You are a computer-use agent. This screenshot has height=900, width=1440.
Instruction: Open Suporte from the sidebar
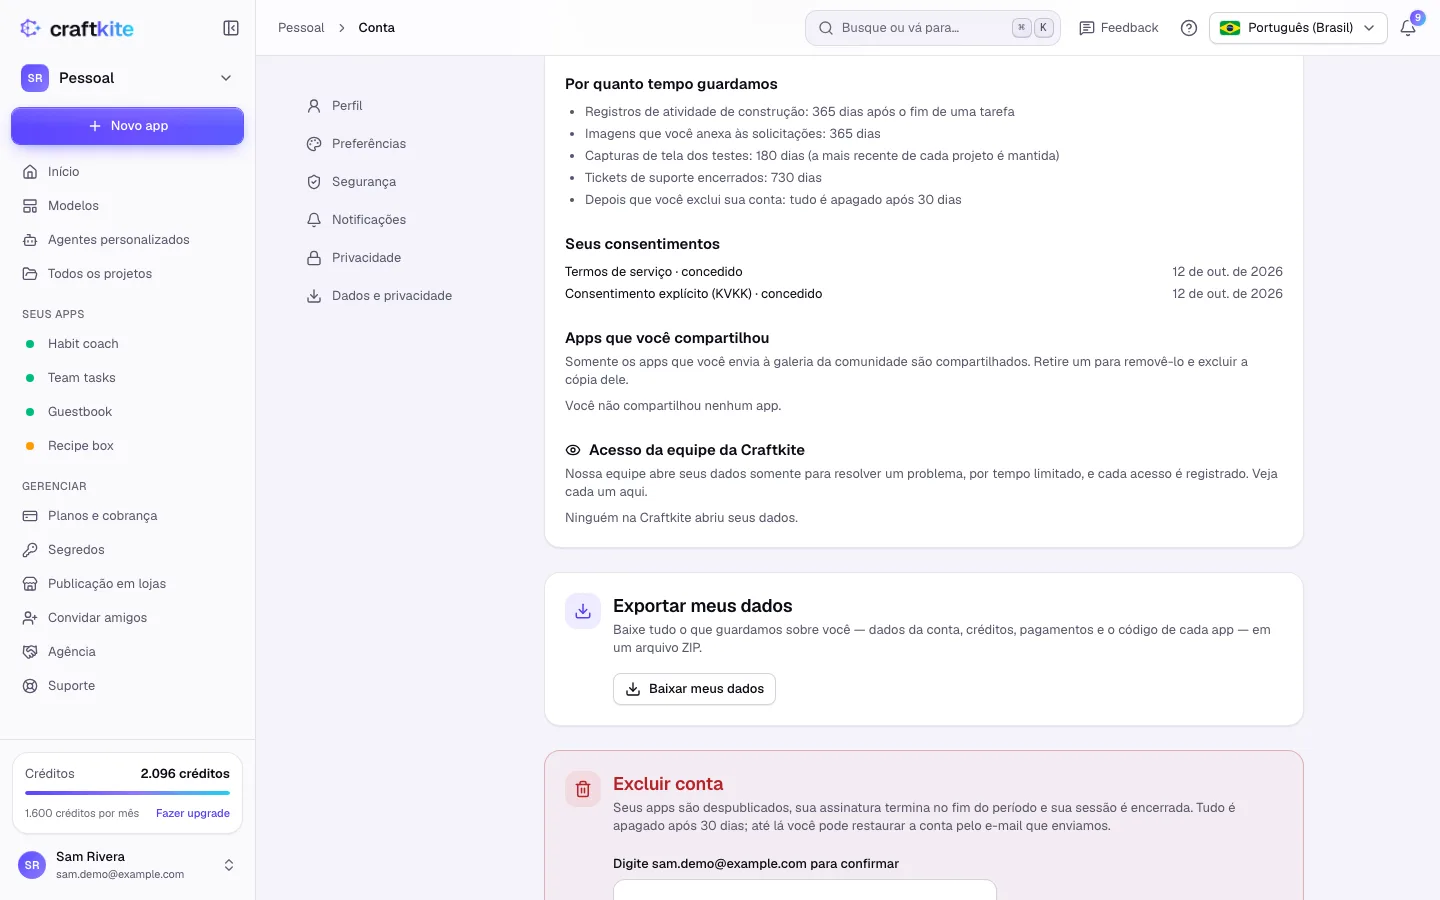tap(127, 686)
